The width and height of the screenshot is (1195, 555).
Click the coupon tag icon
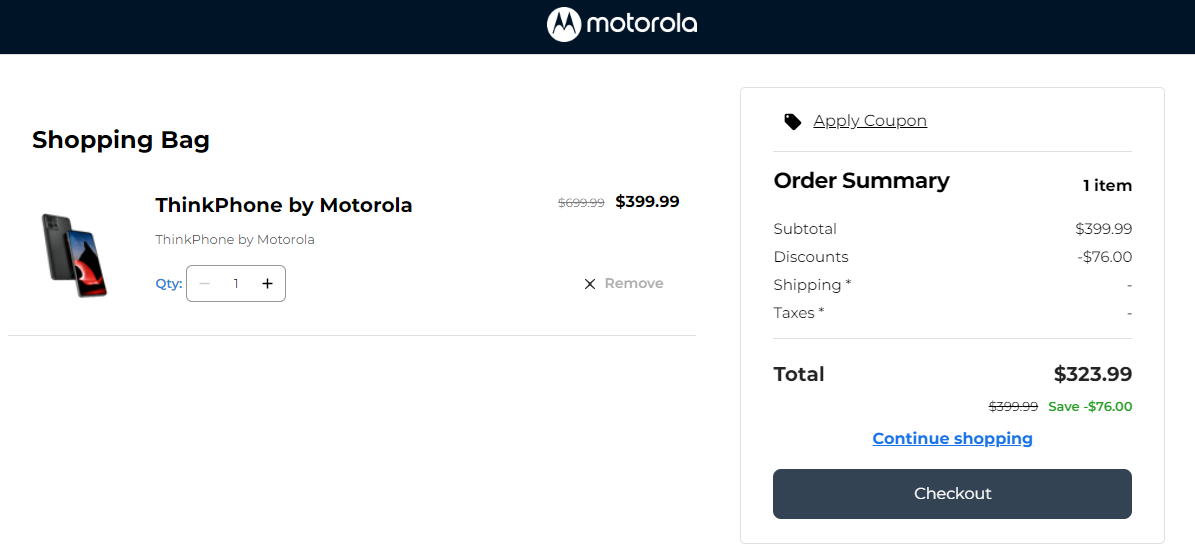(x=793, y=122)
